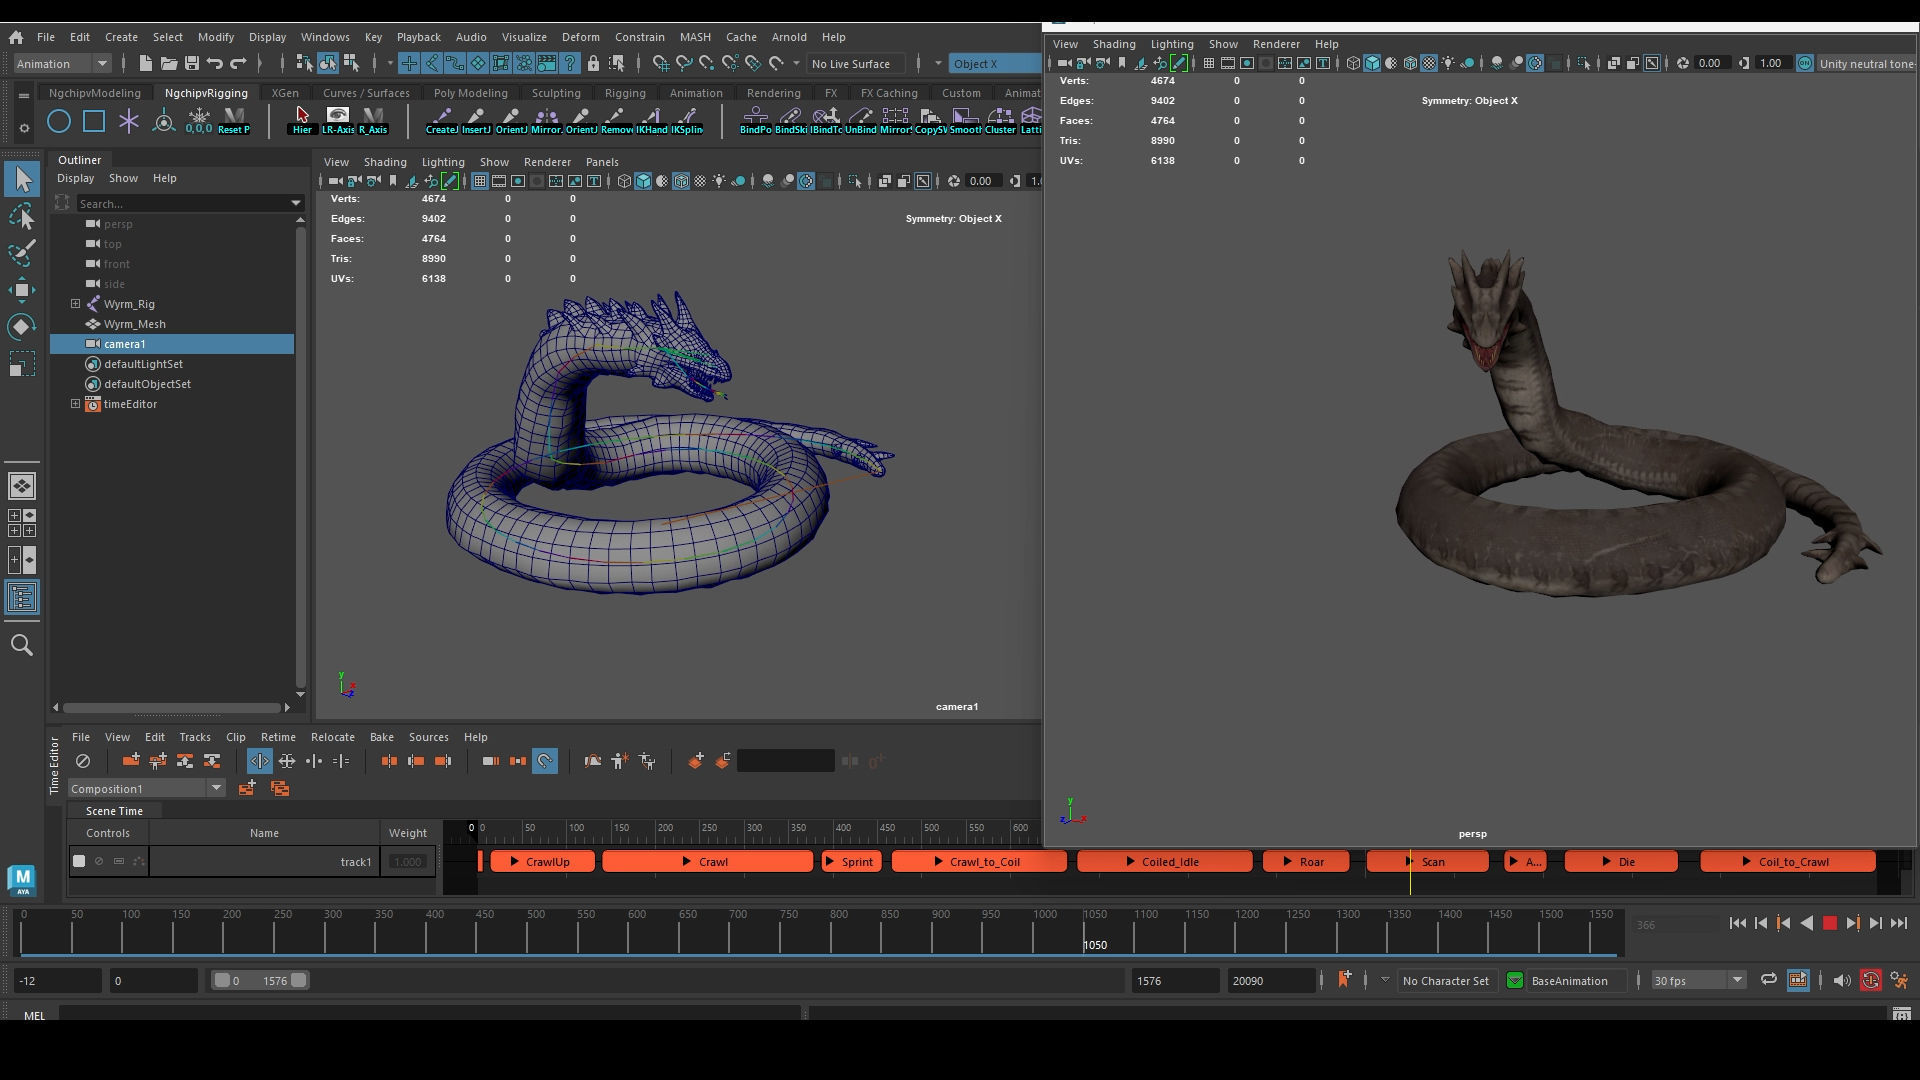Click the circle primitive shelf icon
1920x1080 pixels.
click(x=59, y=122)
